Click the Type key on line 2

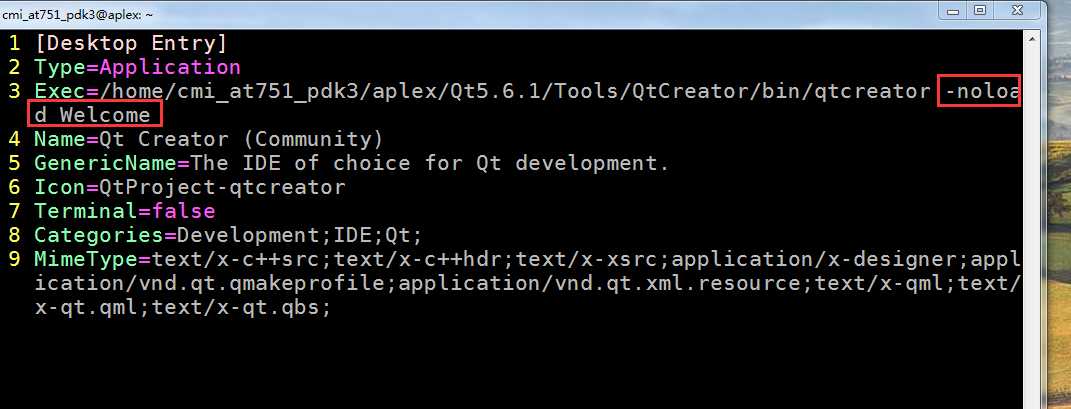pos(56,68)
